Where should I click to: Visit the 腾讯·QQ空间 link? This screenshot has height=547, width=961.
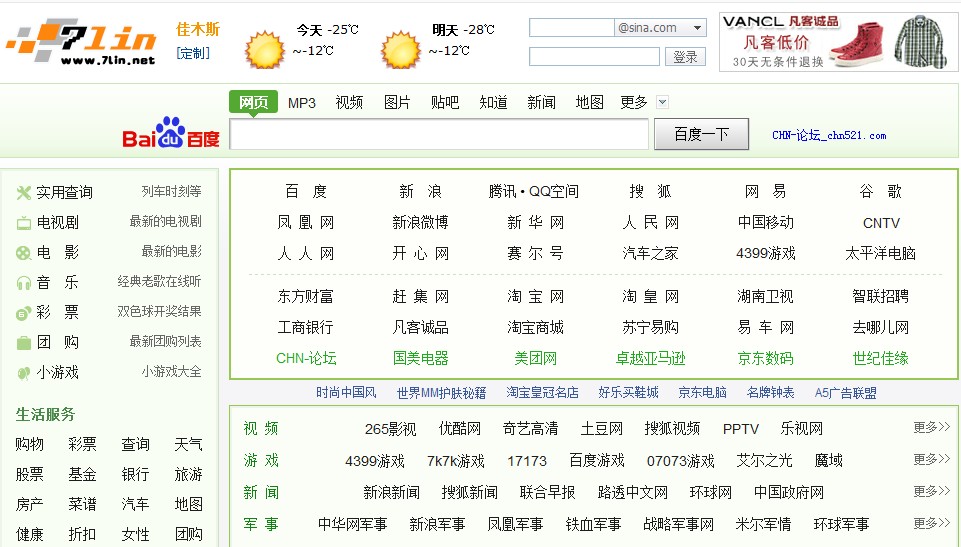(x=534, y=192)
